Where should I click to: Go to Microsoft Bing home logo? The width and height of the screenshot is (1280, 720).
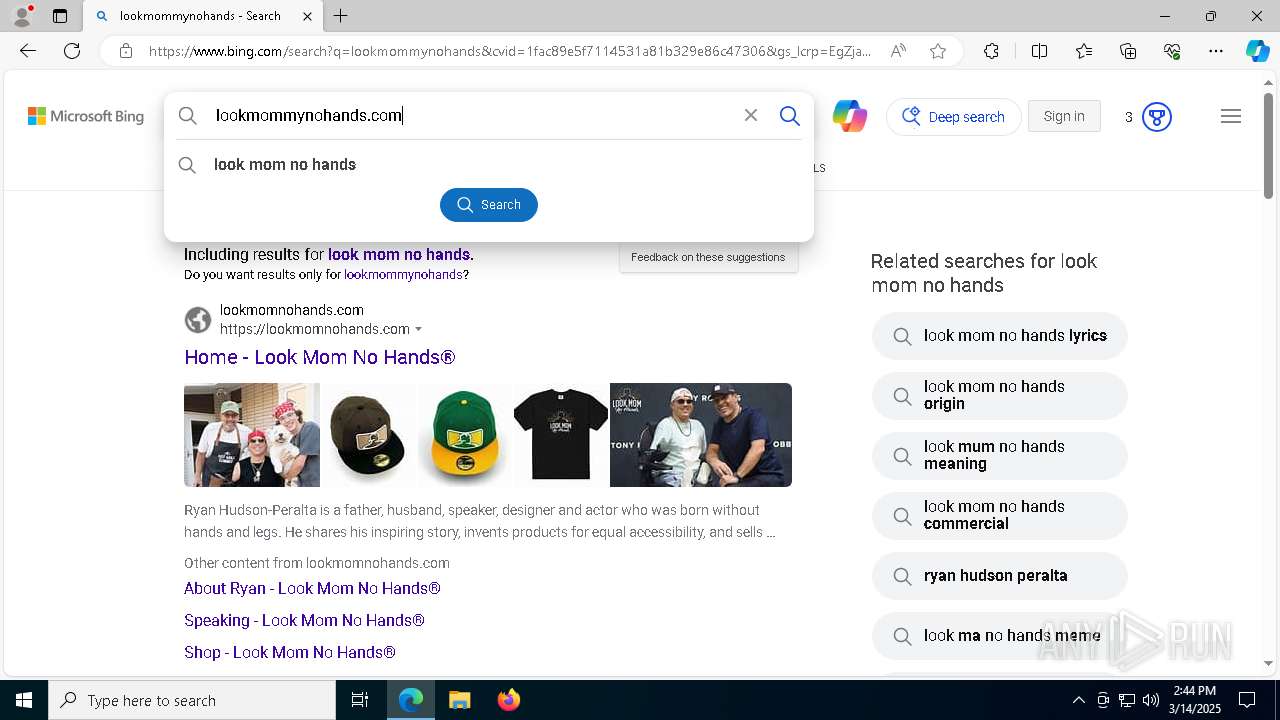[x=86, y=116]
